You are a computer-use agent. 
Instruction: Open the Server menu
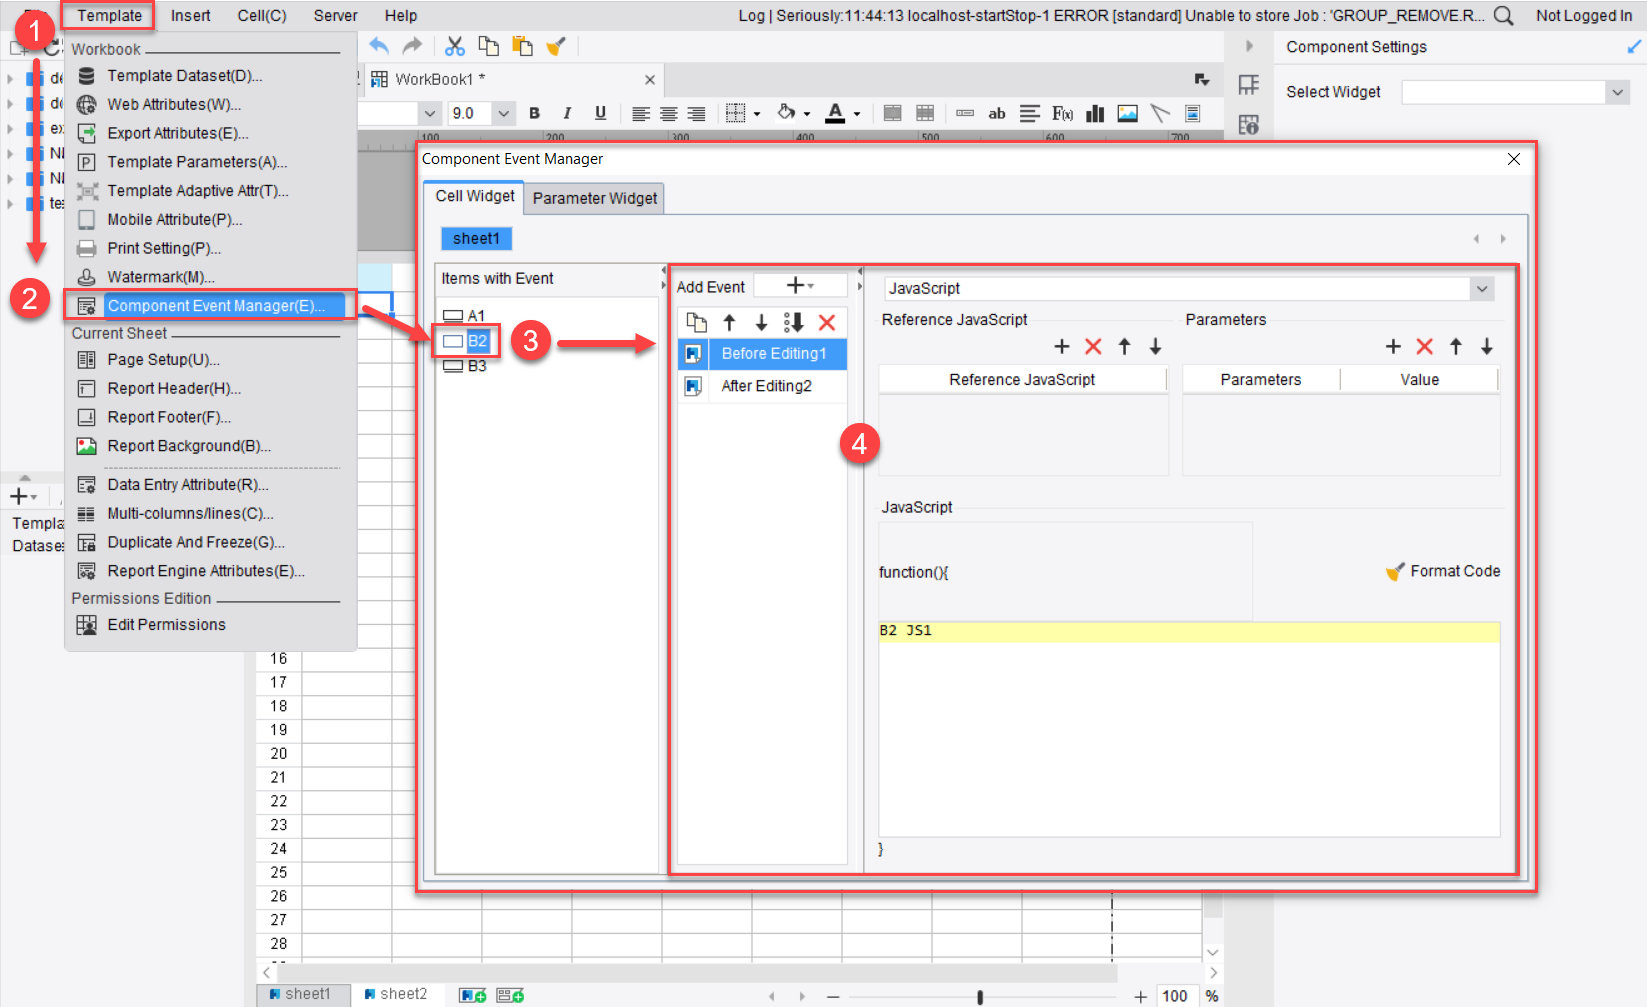click(x=335, y=15)
